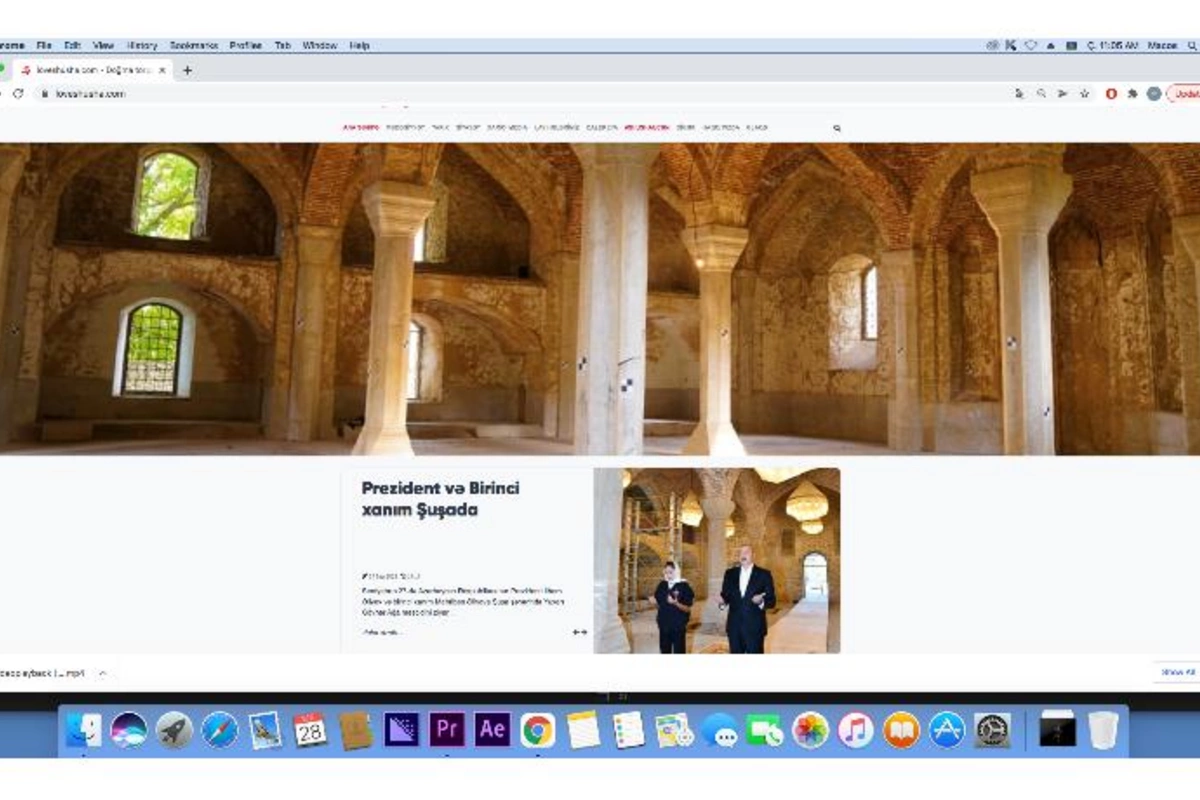Open Launchpad from the Dock

174,730
